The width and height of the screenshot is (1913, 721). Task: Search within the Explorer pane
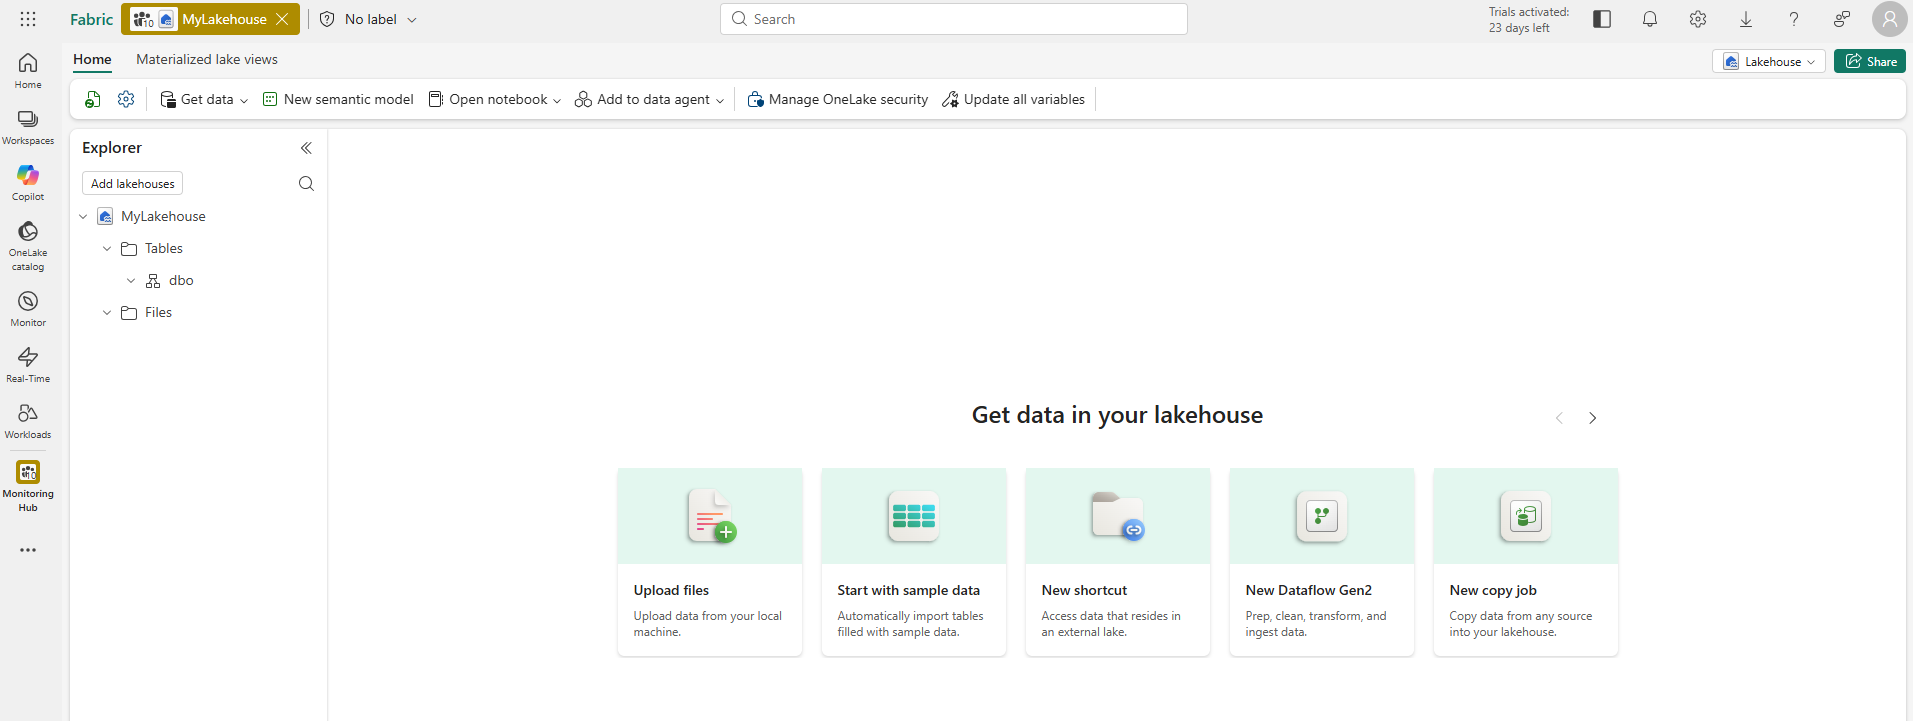306,183
